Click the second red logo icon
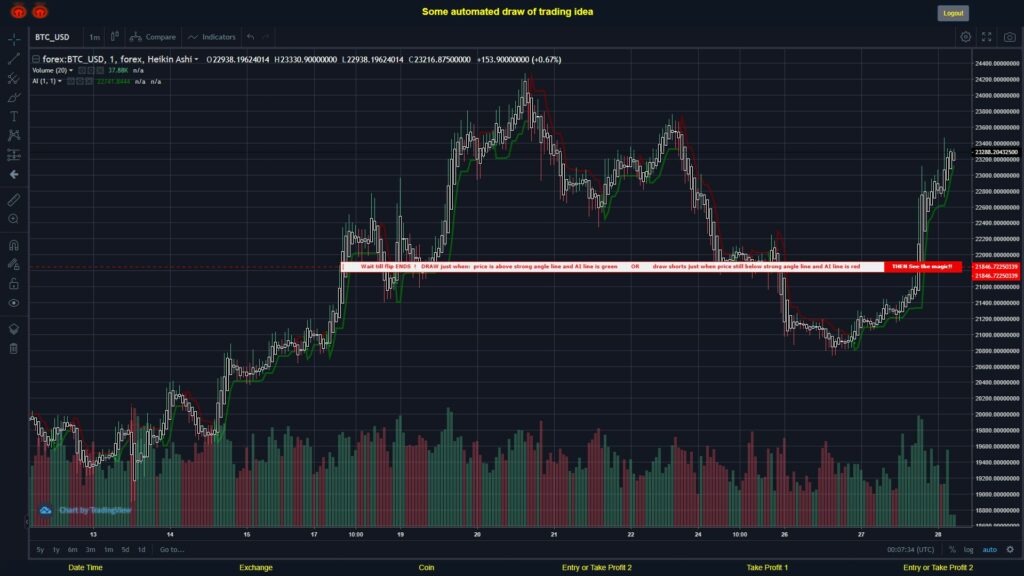The width and height of the screenshot is (1024, 576). point(40,11)
